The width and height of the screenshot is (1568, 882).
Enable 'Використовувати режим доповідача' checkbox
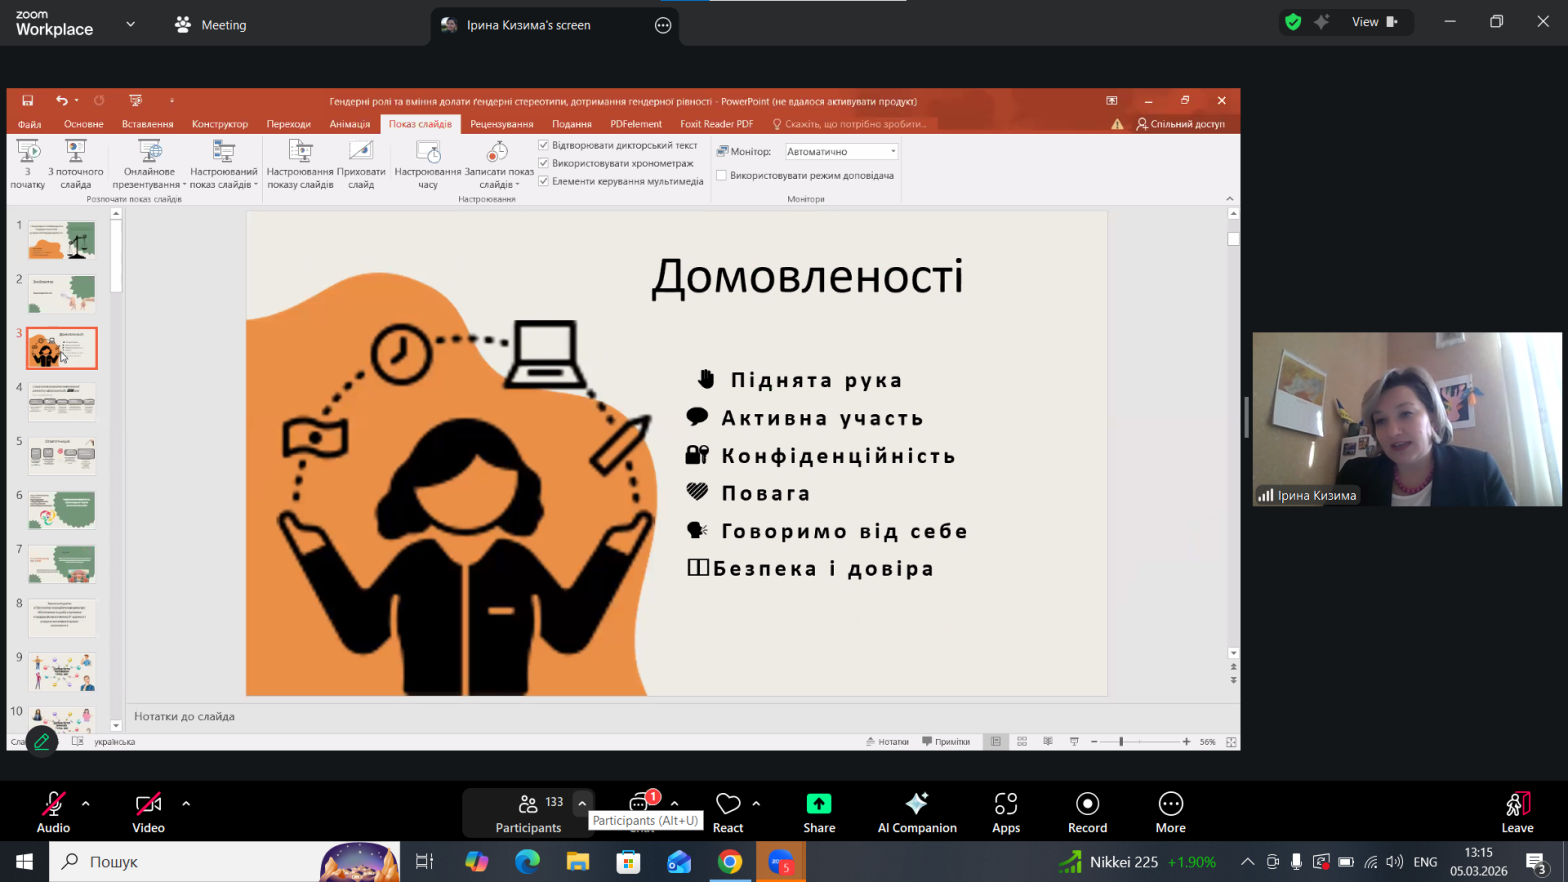[721, 175]
